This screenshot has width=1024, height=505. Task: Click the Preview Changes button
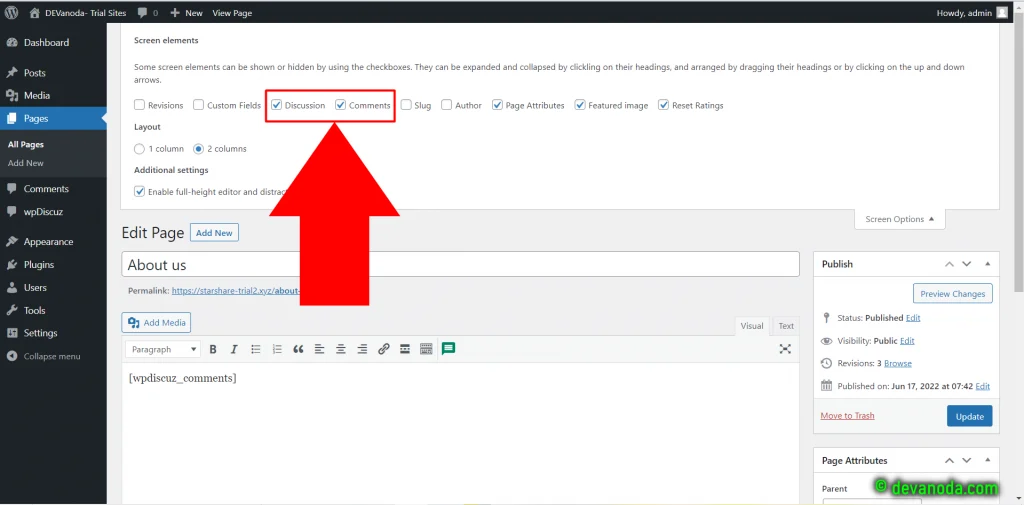click(x=953, y=293)
